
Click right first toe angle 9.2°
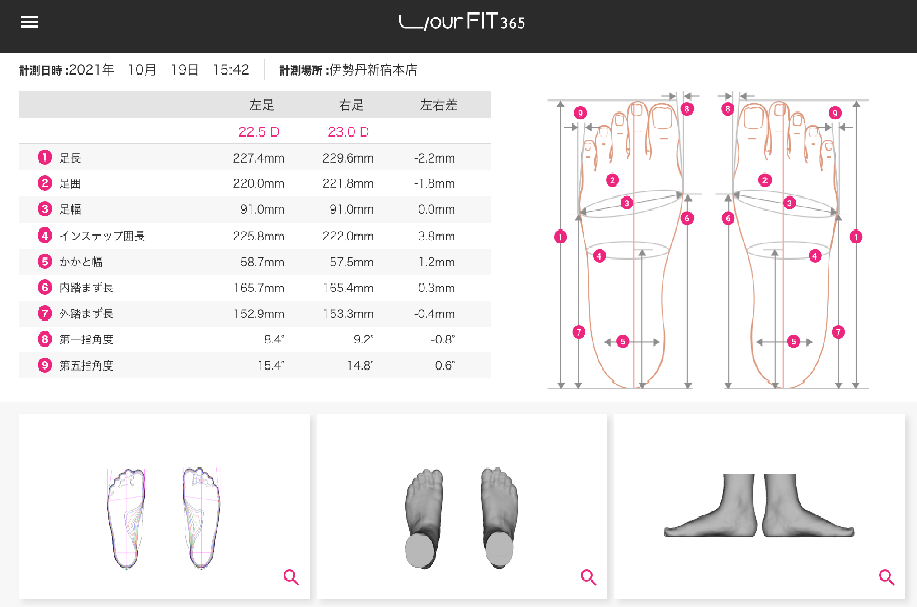pos(363,339)
